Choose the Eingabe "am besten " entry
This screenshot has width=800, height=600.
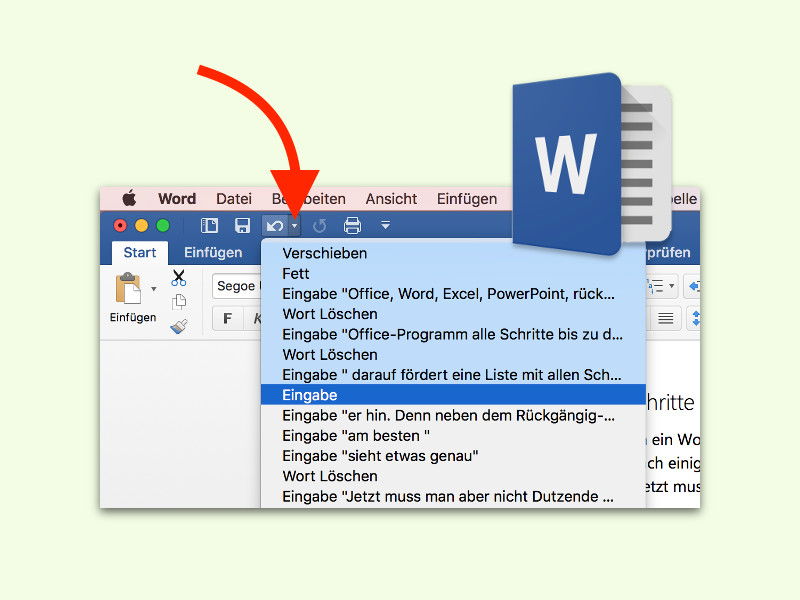click(x=453, y=436)
